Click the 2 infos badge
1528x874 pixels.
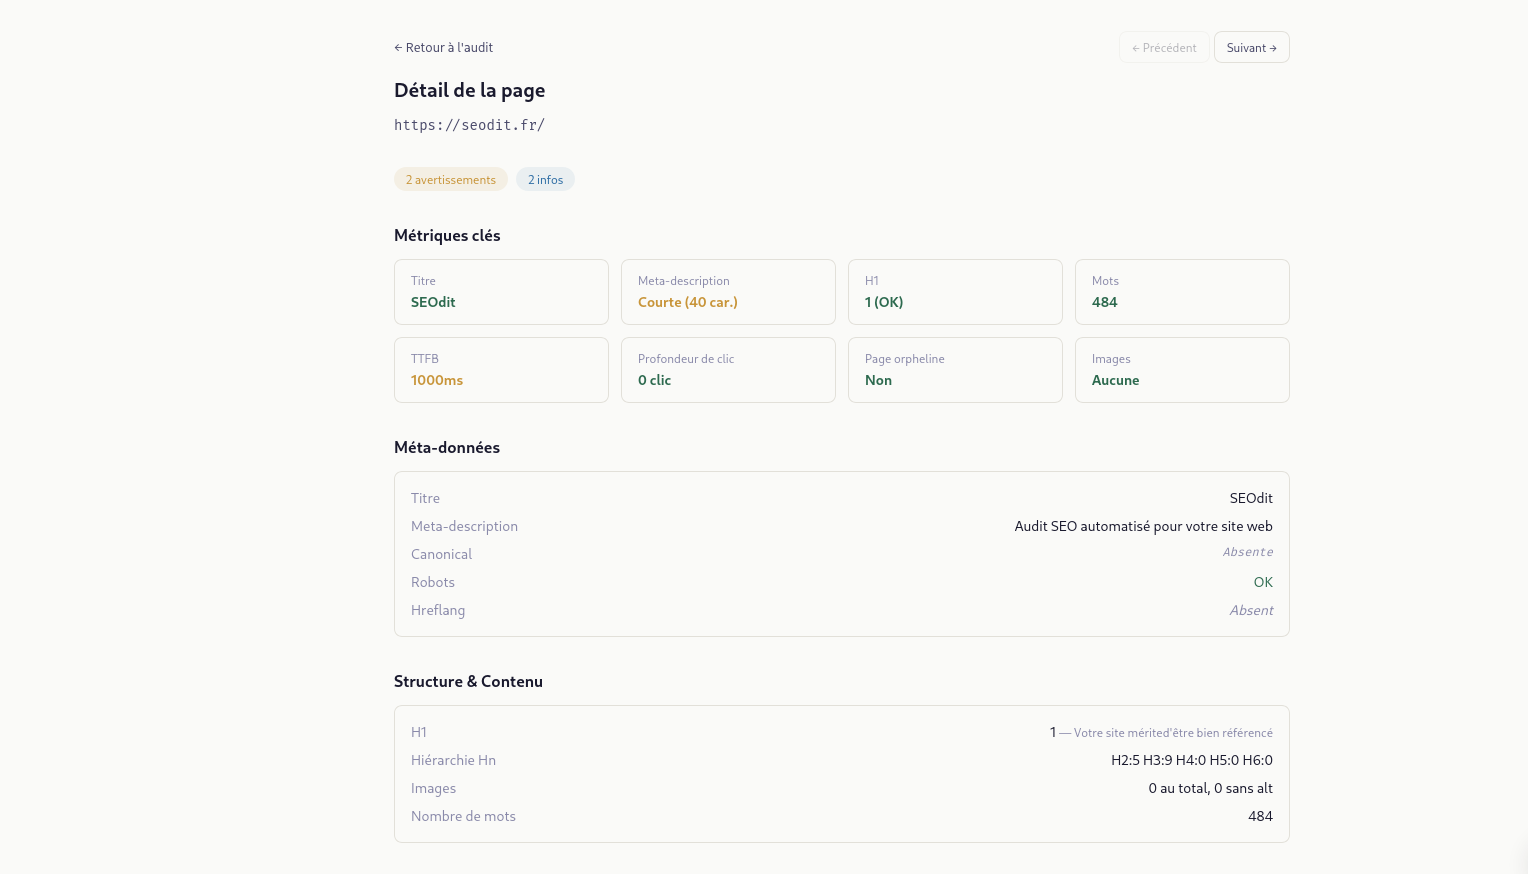coord(545,180)
